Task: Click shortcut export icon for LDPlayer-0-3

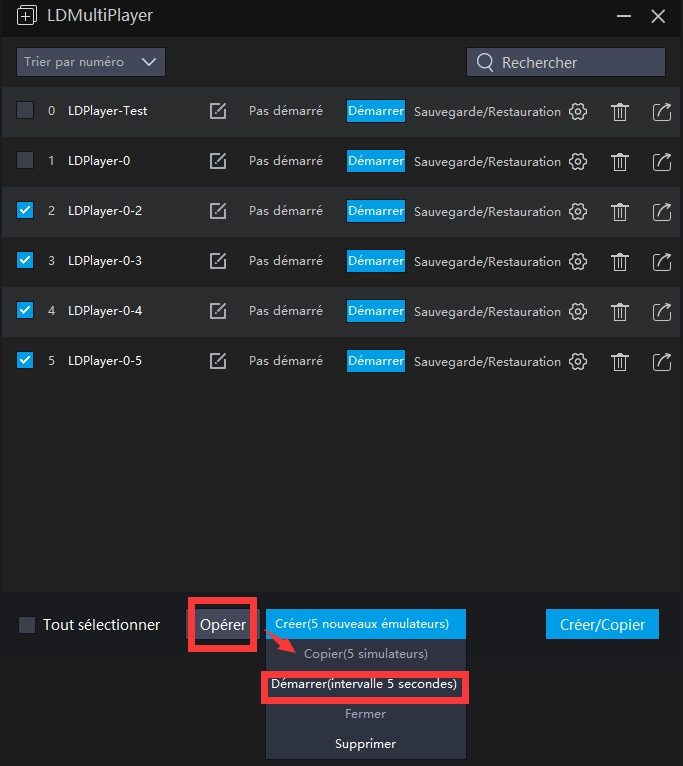Action: (662, 261)
